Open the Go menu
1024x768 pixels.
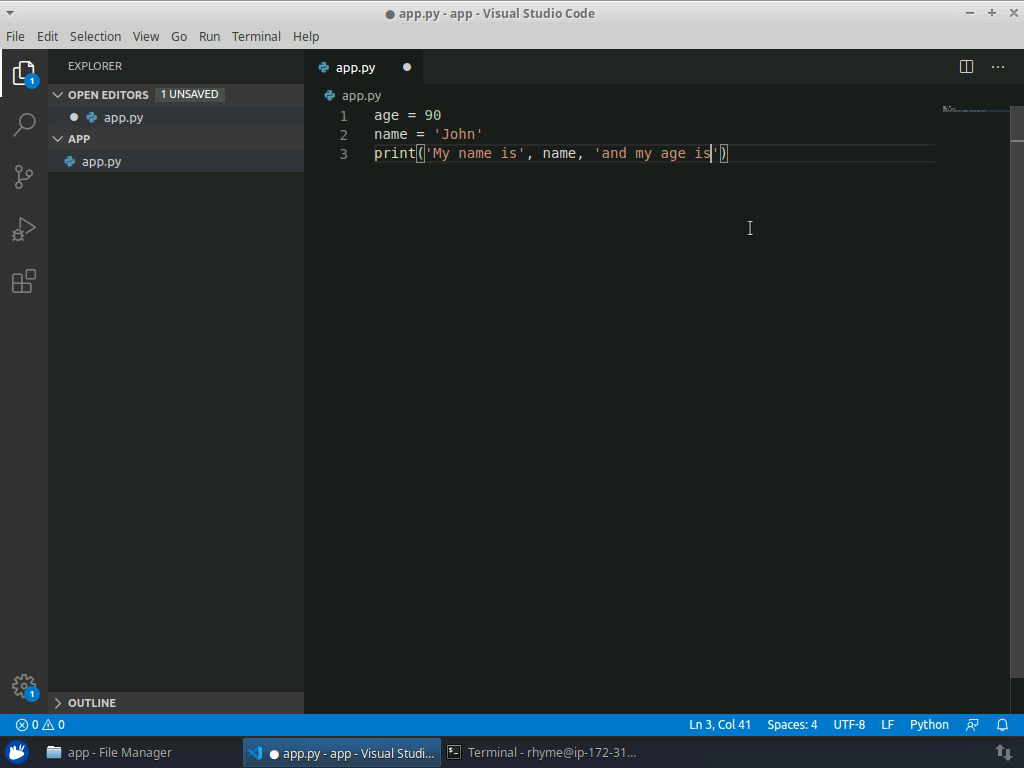[179, 37]
